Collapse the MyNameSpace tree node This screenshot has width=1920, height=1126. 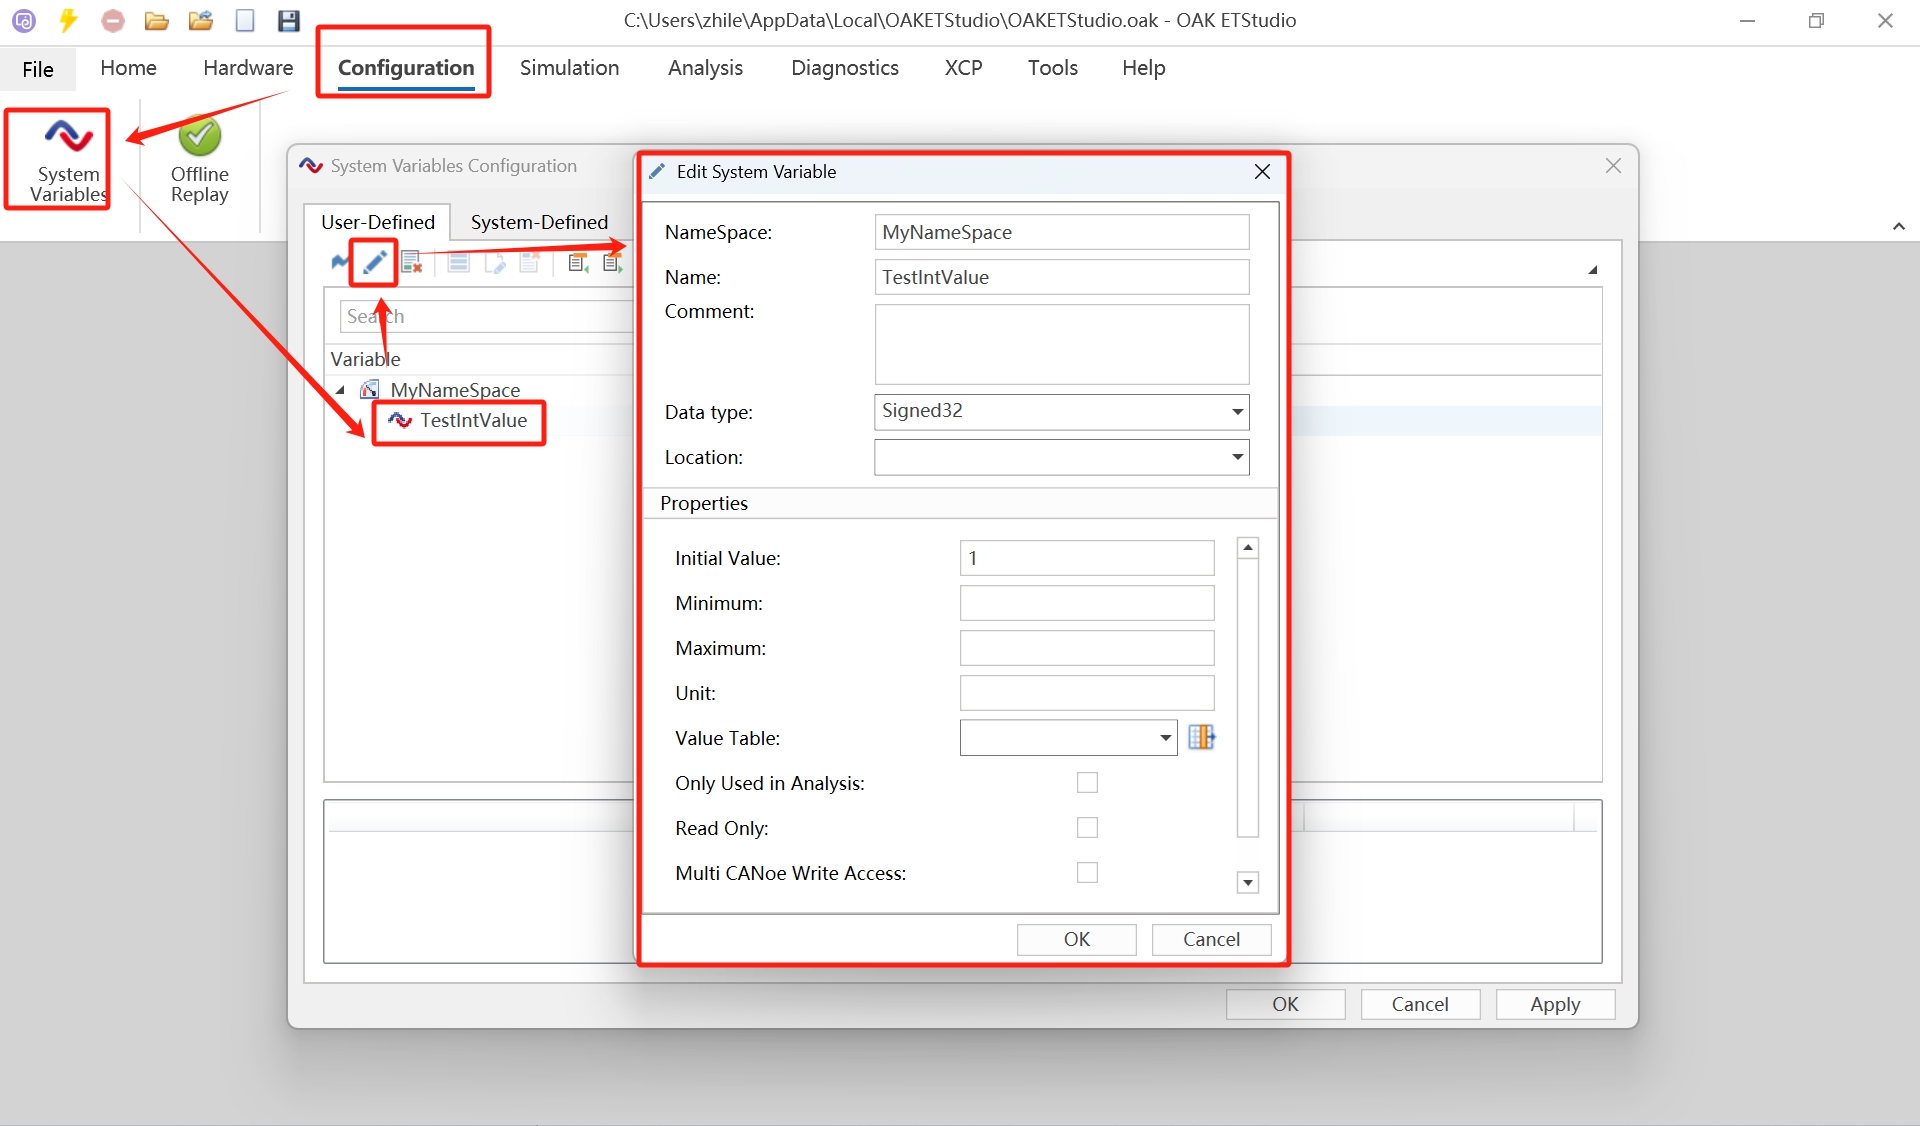pos(341,390)
